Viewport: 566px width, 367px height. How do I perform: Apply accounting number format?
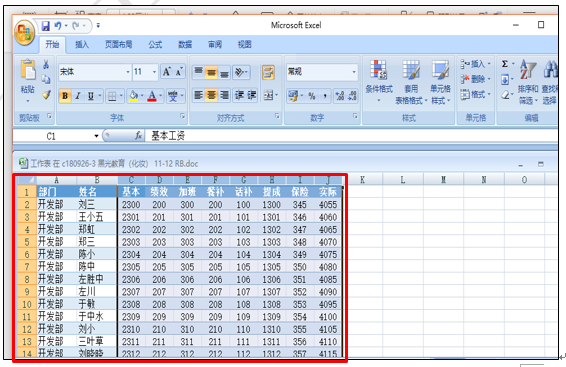point(293,96)
